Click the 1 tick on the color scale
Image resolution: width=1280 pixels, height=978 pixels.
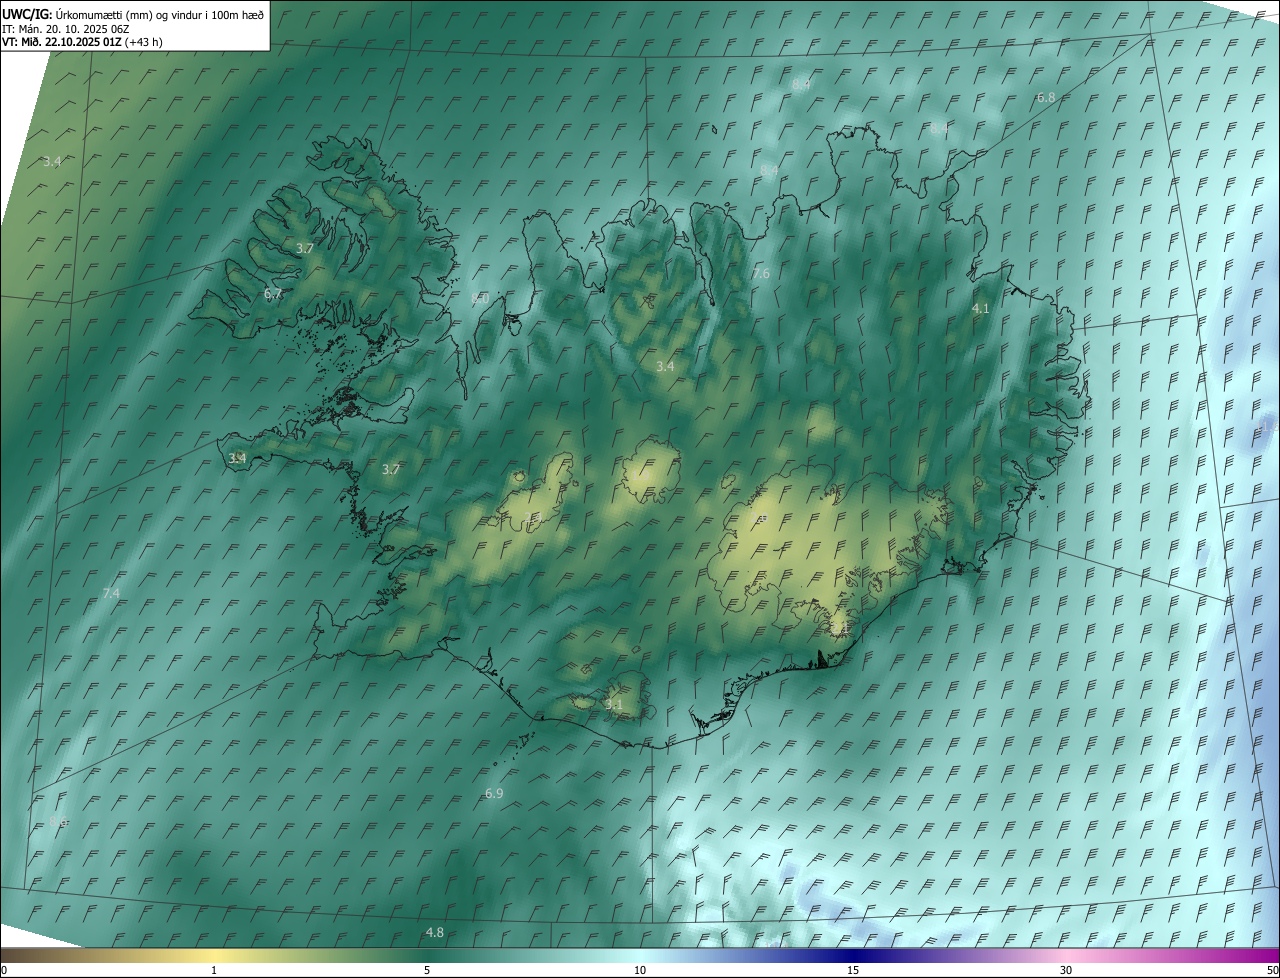click(214, 970)
